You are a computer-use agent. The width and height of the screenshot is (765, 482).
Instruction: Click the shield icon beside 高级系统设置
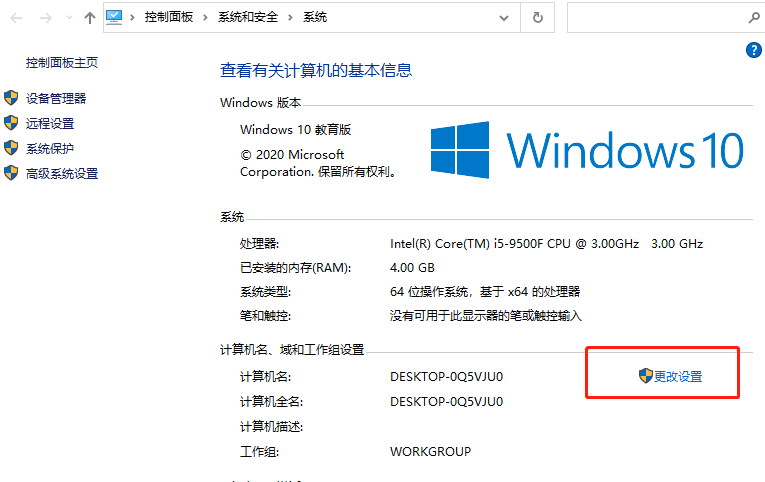pos(11,173)
